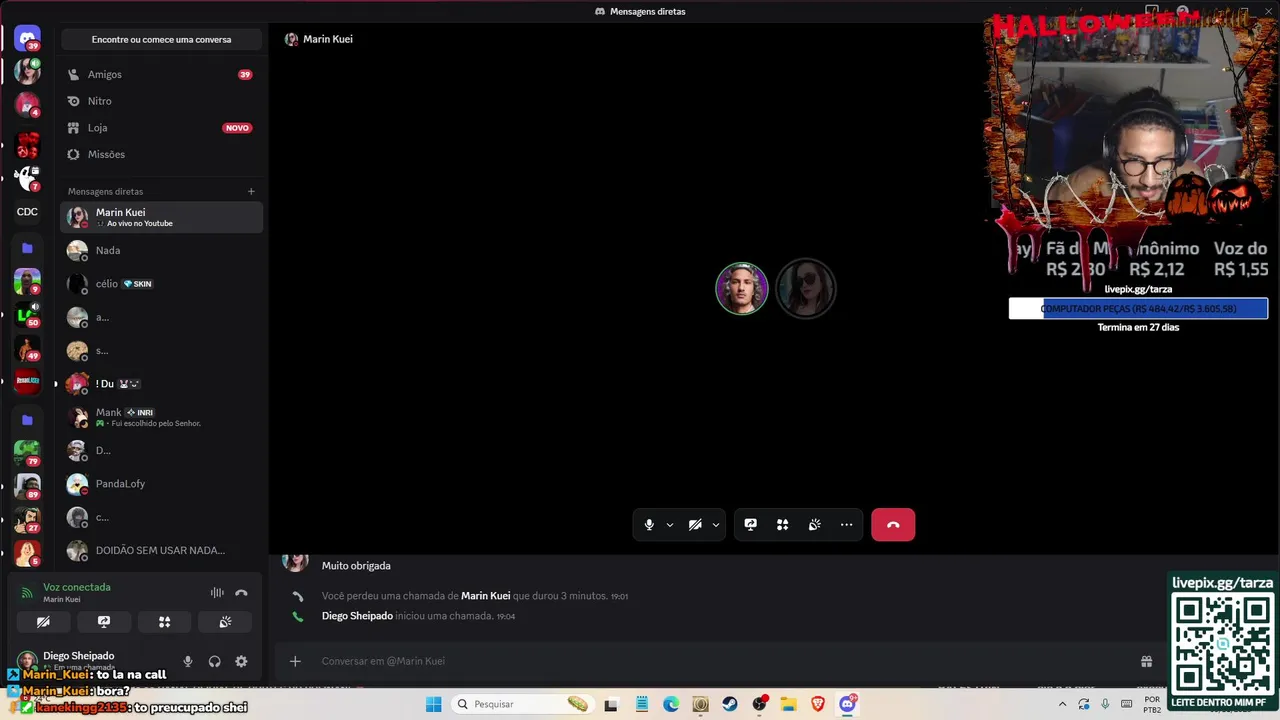Toggle camera in voice connected panel

tap(43, 622)
